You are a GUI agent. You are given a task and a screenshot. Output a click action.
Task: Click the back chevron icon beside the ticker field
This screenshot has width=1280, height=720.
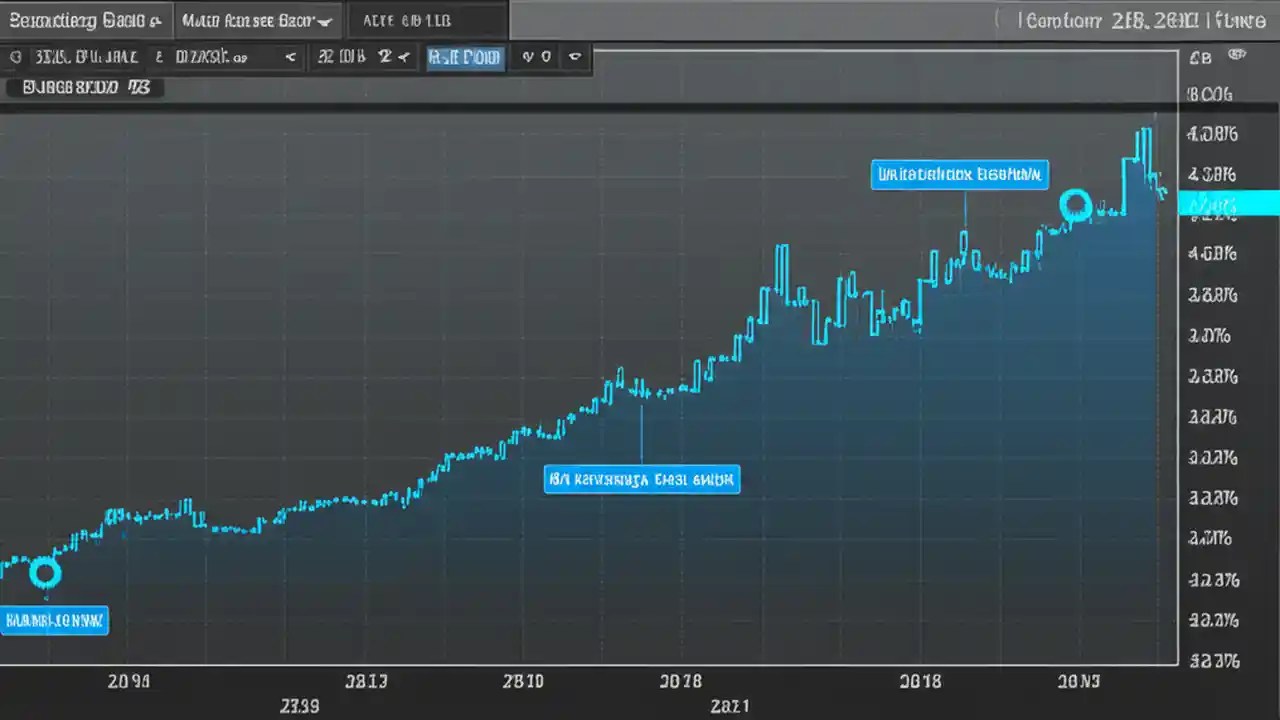click(x=290, y=57)
